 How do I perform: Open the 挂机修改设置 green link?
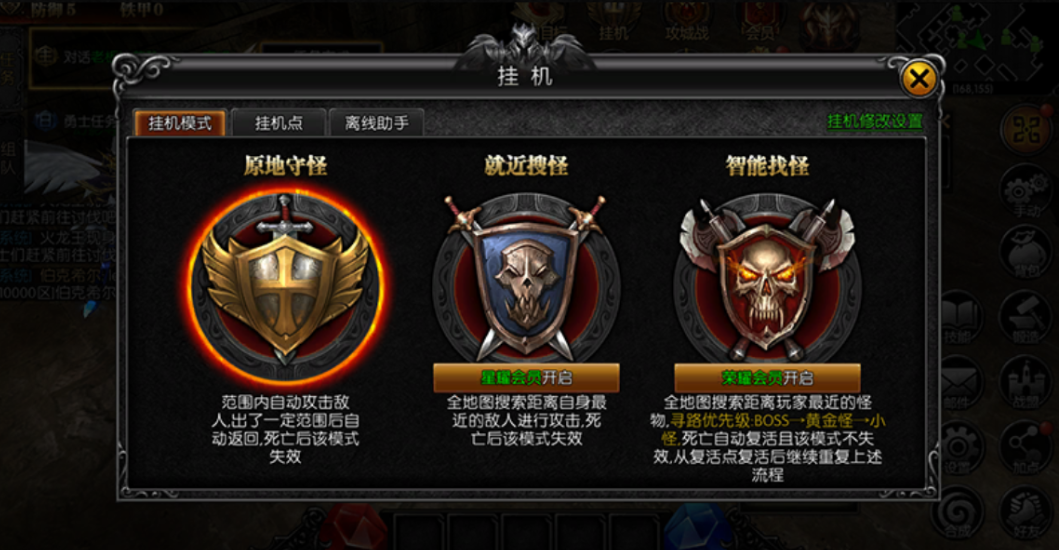875,121
